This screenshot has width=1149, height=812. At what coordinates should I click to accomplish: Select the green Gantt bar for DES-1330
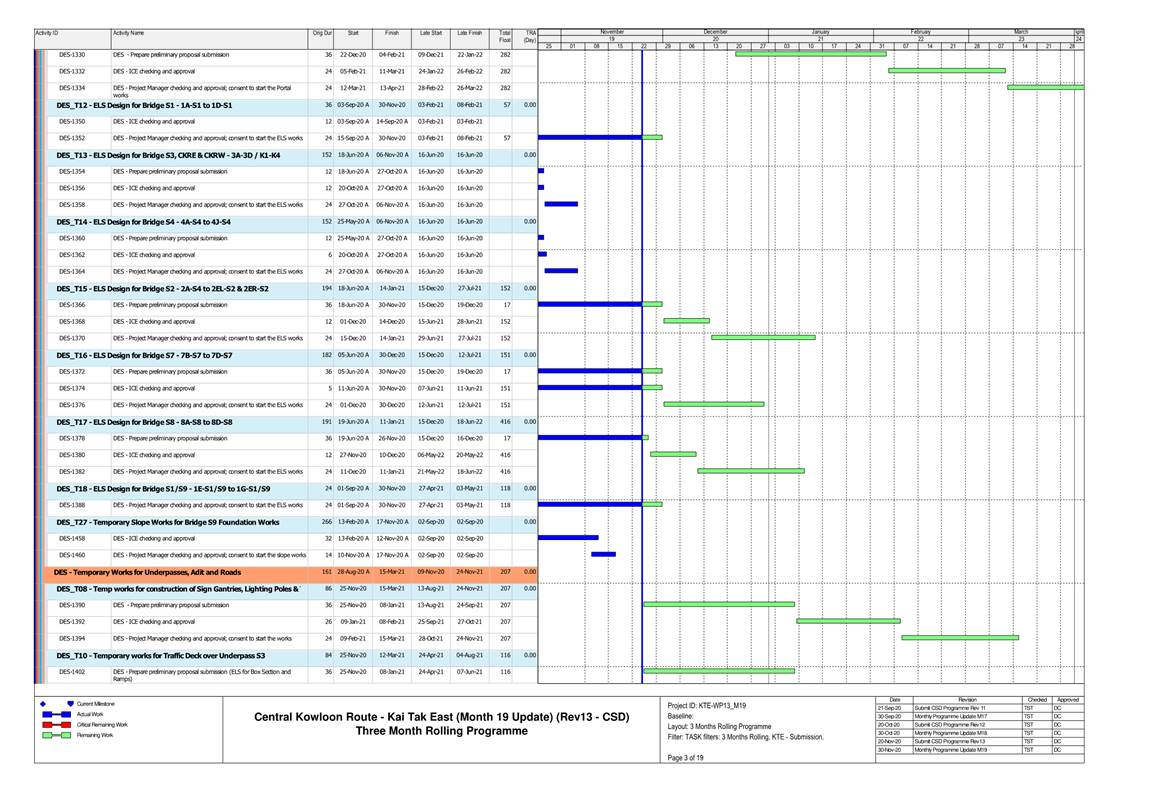click(x=810, y=54)
